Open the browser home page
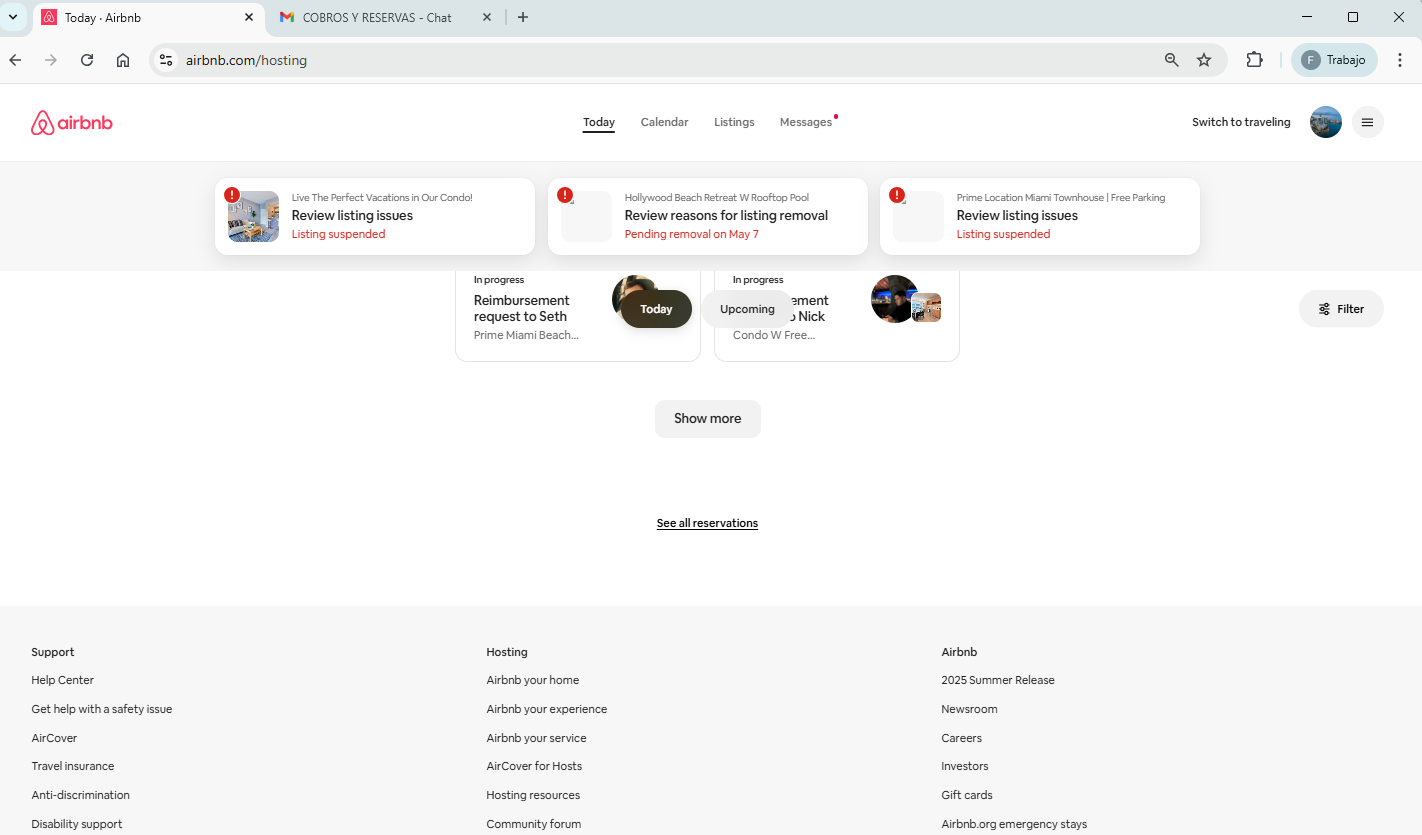Screen dimensions: 1422x835 [123, 60]
